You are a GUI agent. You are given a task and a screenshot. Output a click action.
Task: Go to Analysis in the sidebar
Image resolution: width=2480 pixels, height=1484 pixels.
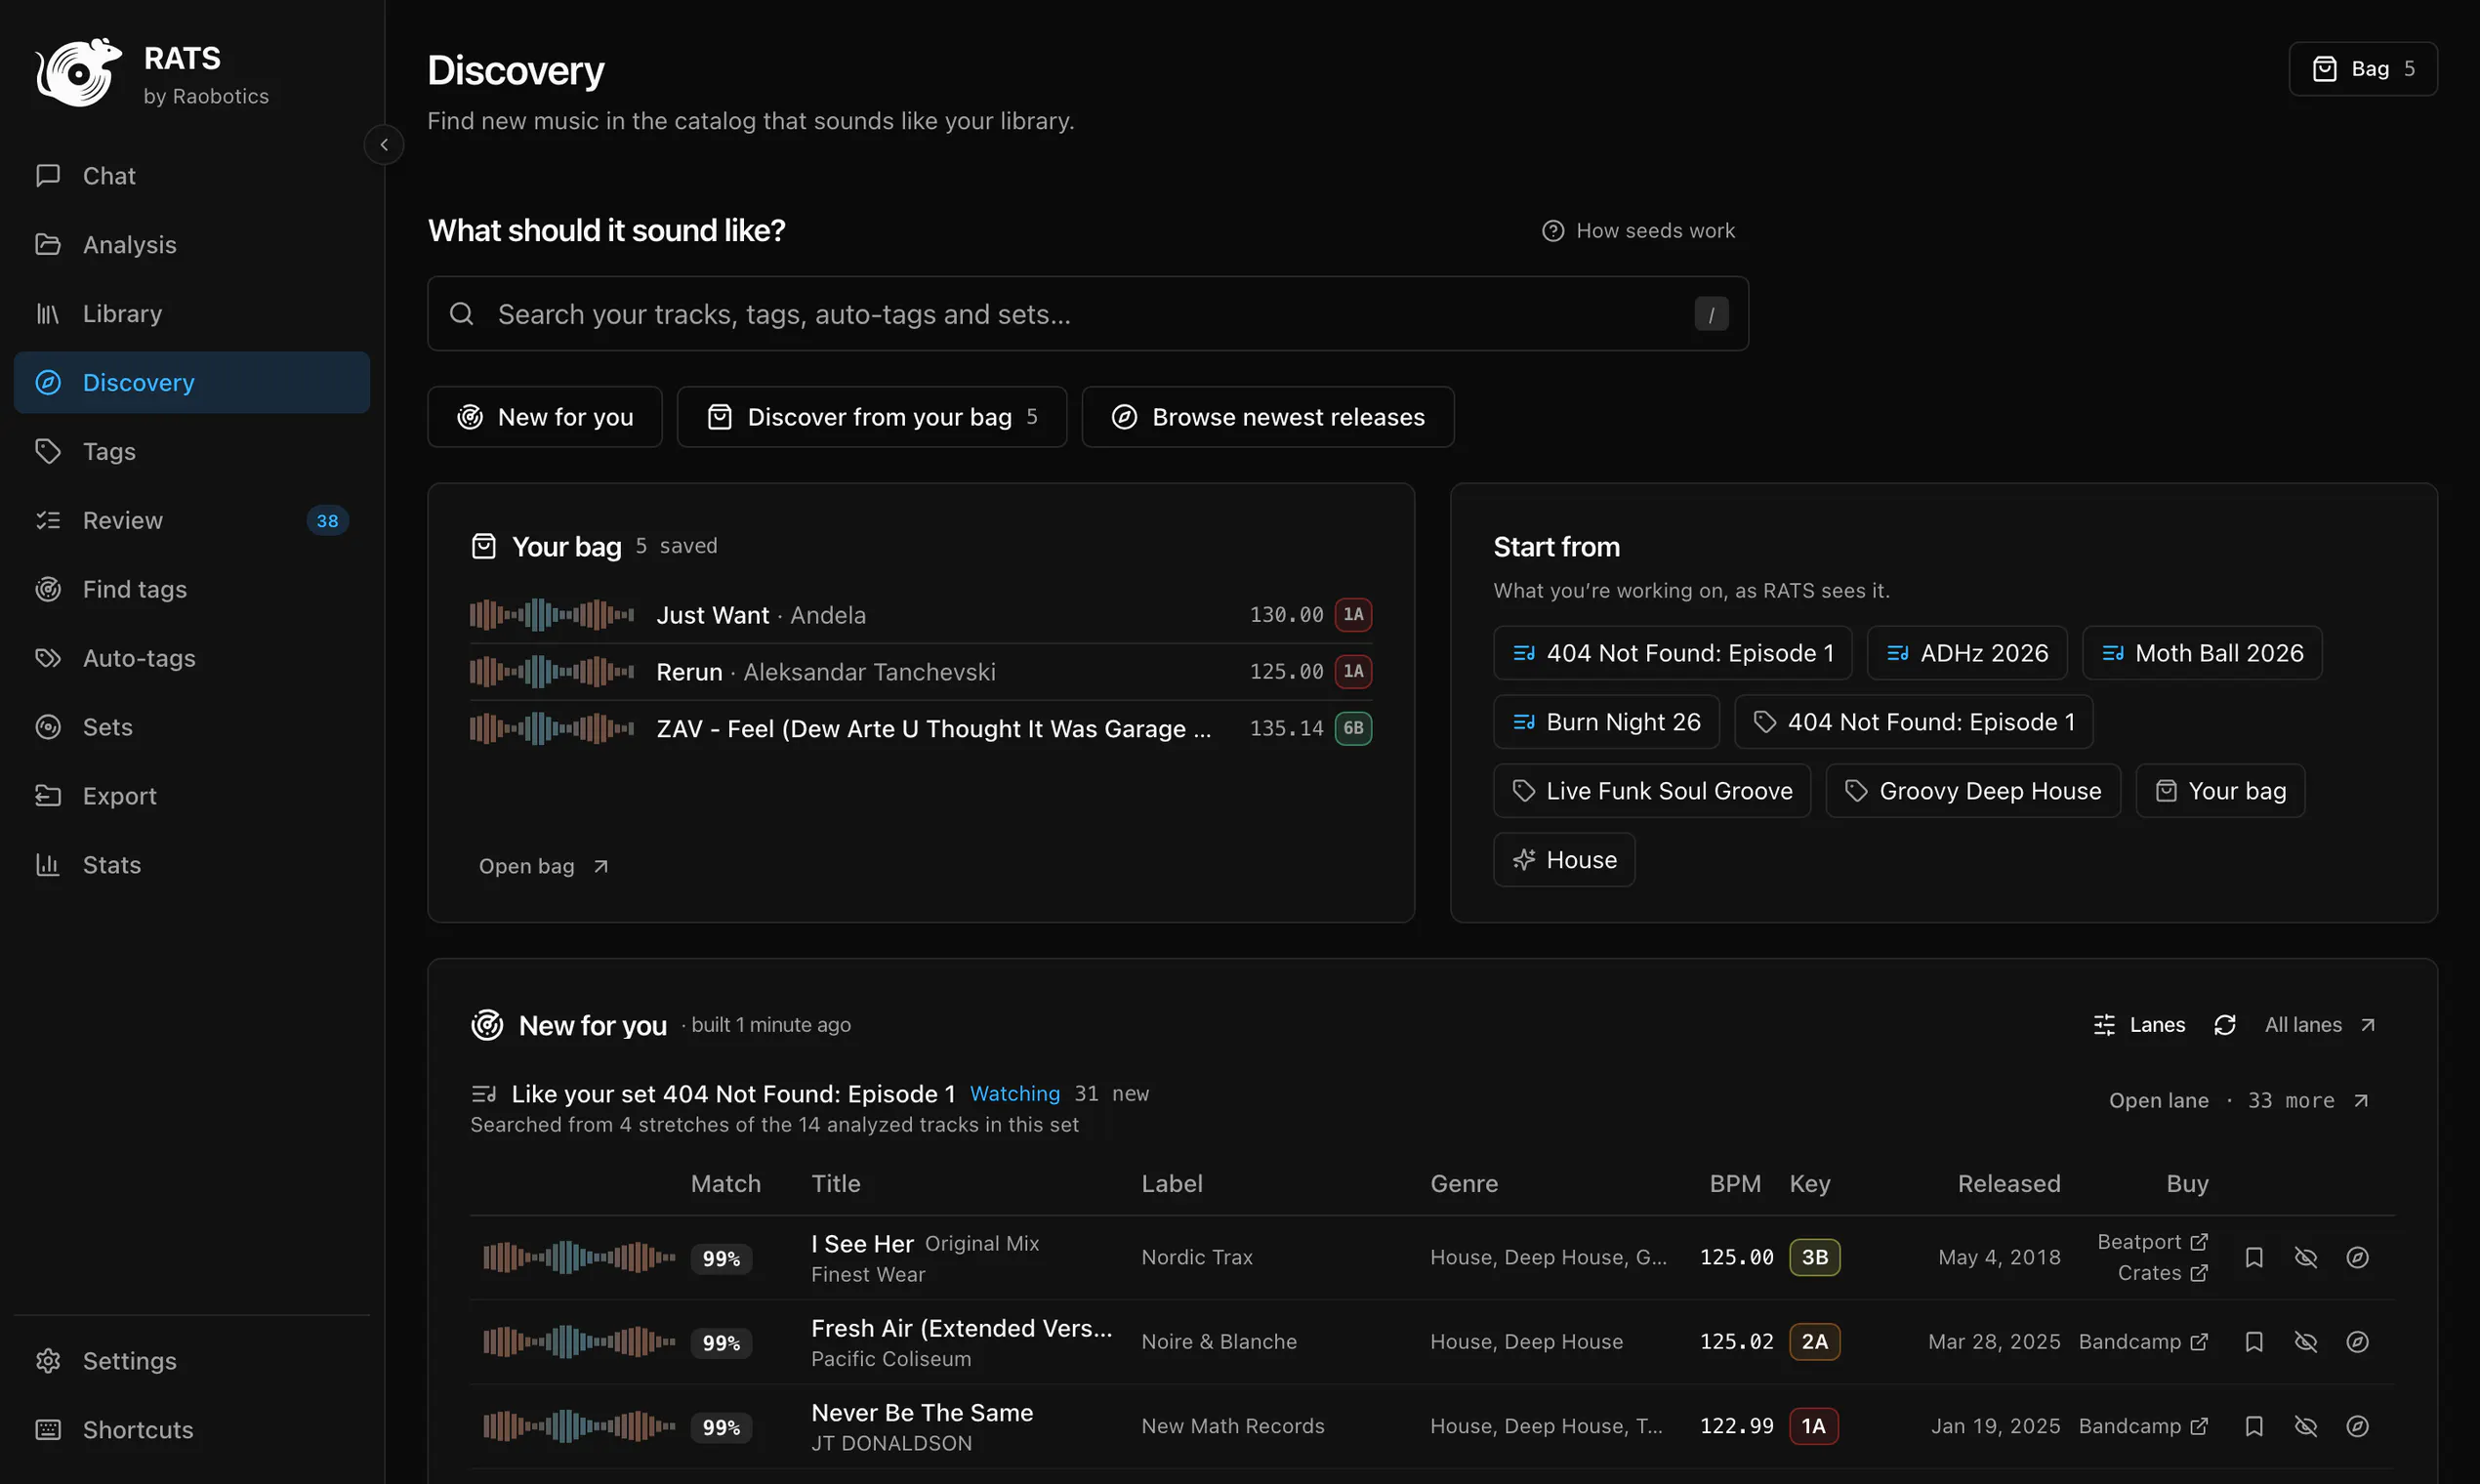point(192,245)
